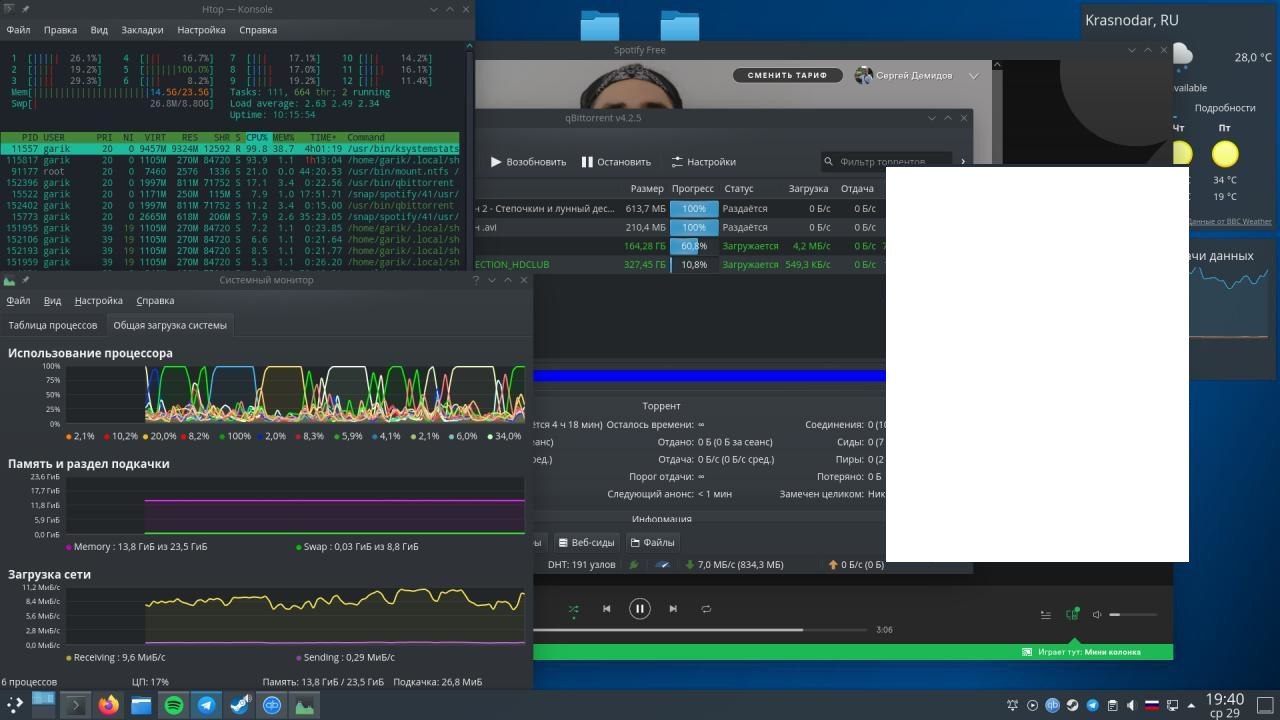Switch to System Monitor via taskbar icon
1280x720 pixels.
[x=304, y=705]
